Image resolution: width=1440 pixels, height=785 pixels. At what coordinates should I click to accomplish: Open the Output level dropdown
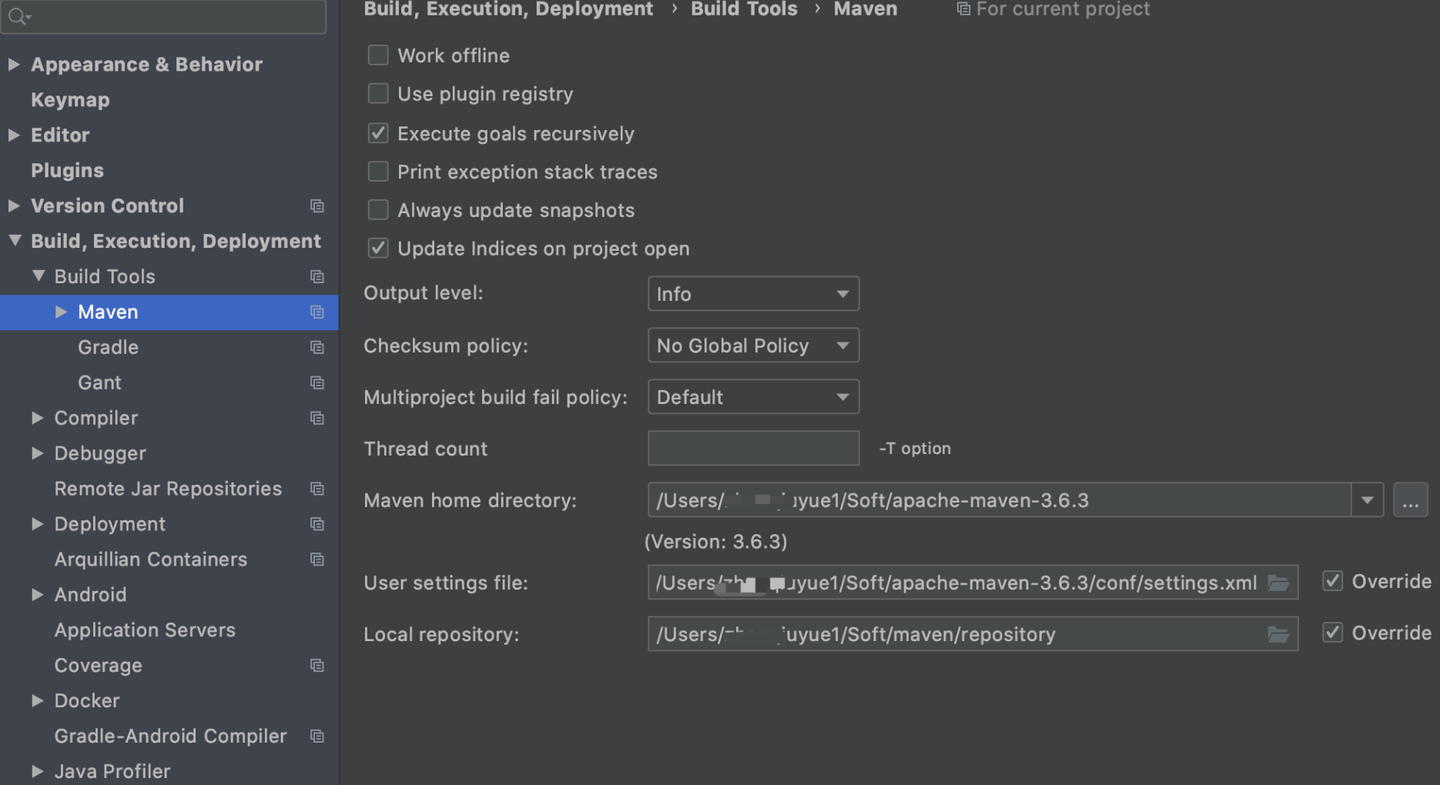753,294
